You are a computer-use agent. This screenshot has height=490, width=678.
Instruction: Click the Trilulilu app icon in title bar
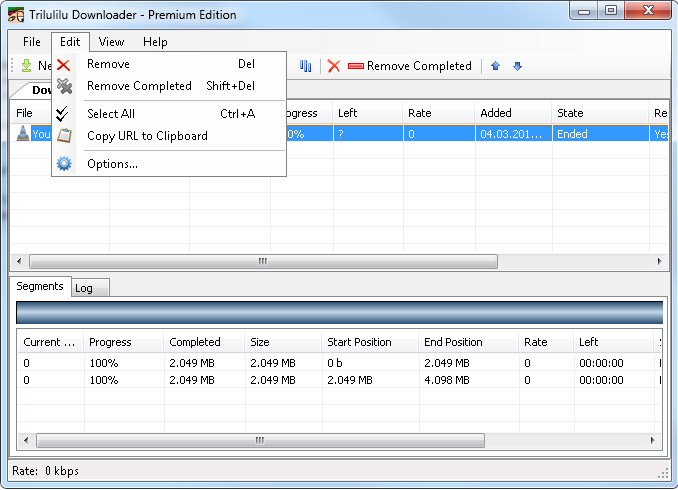16,15
